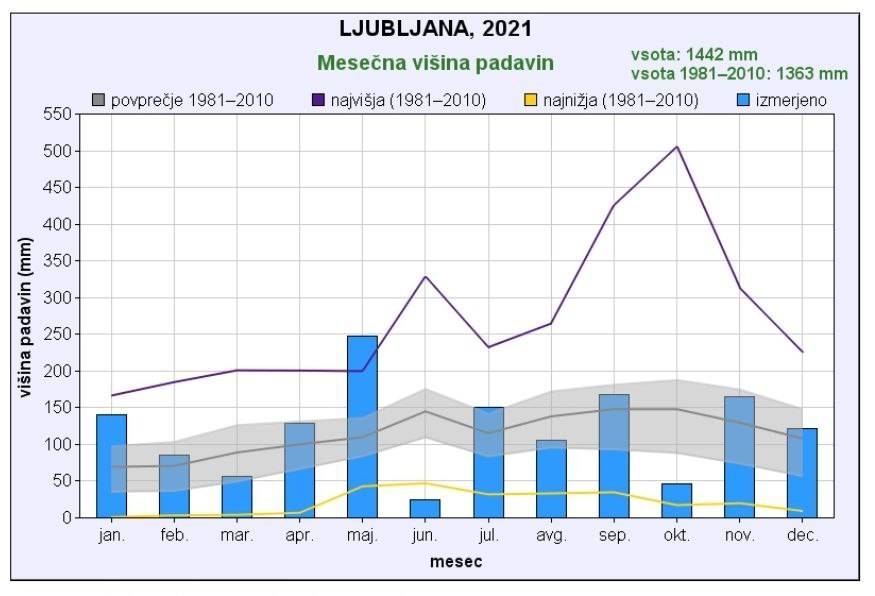Viewport: 875px width, 596px height.
Task: Select the blue bar for okt.
Action: pos(677,500)
